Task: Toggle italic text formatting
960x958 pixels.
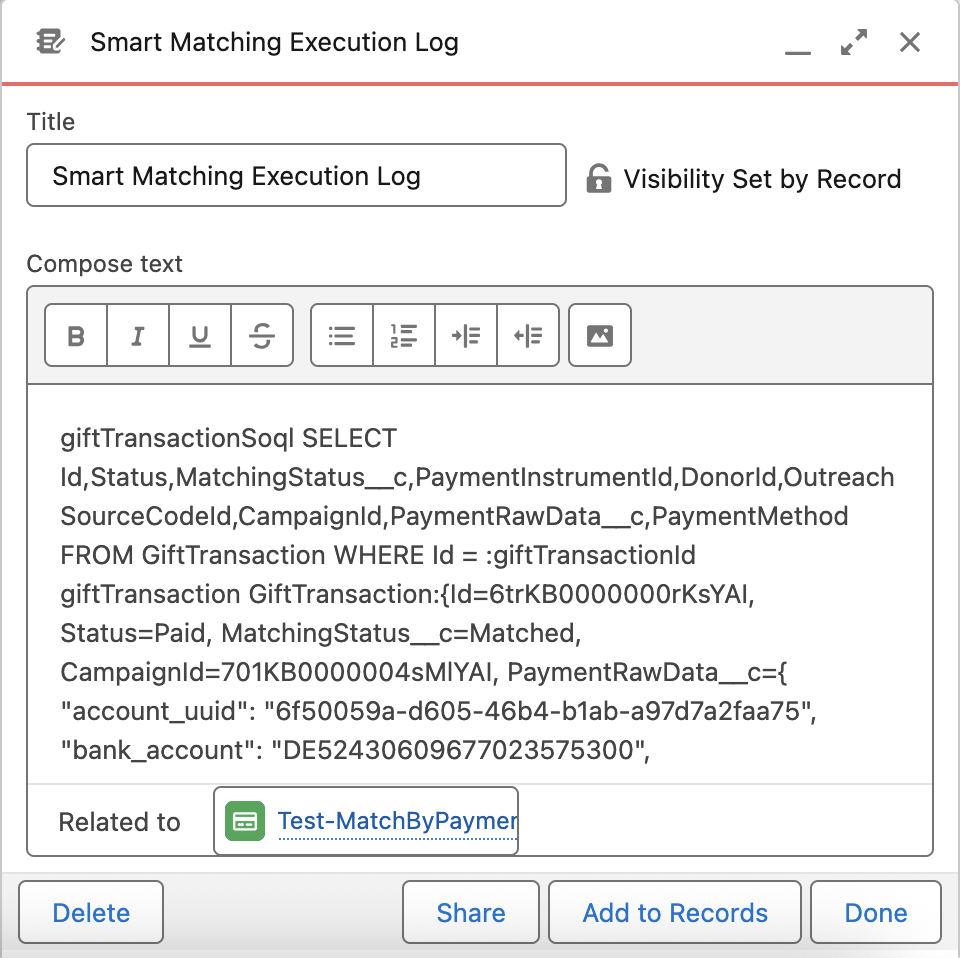Action: (x=138, y=336)
